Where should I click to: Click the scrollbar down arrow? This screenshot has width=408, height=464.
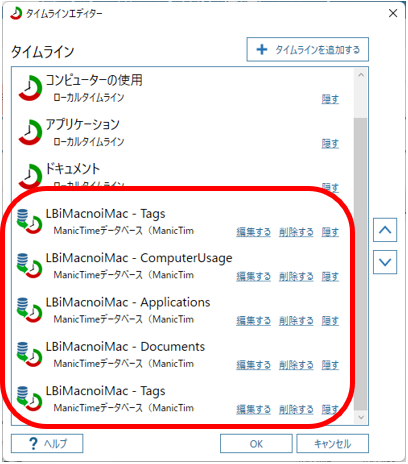point(361,417)
